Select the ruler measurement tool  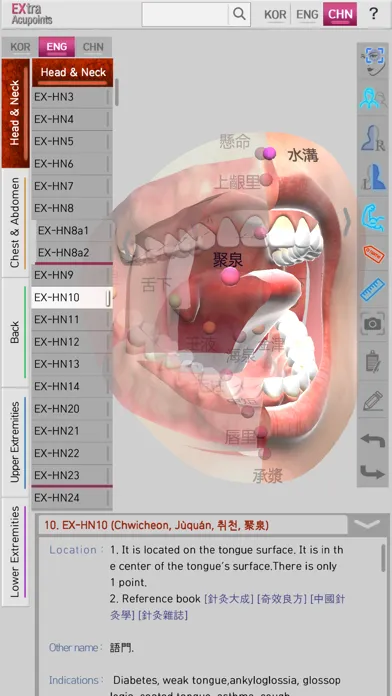click(372, 289)
